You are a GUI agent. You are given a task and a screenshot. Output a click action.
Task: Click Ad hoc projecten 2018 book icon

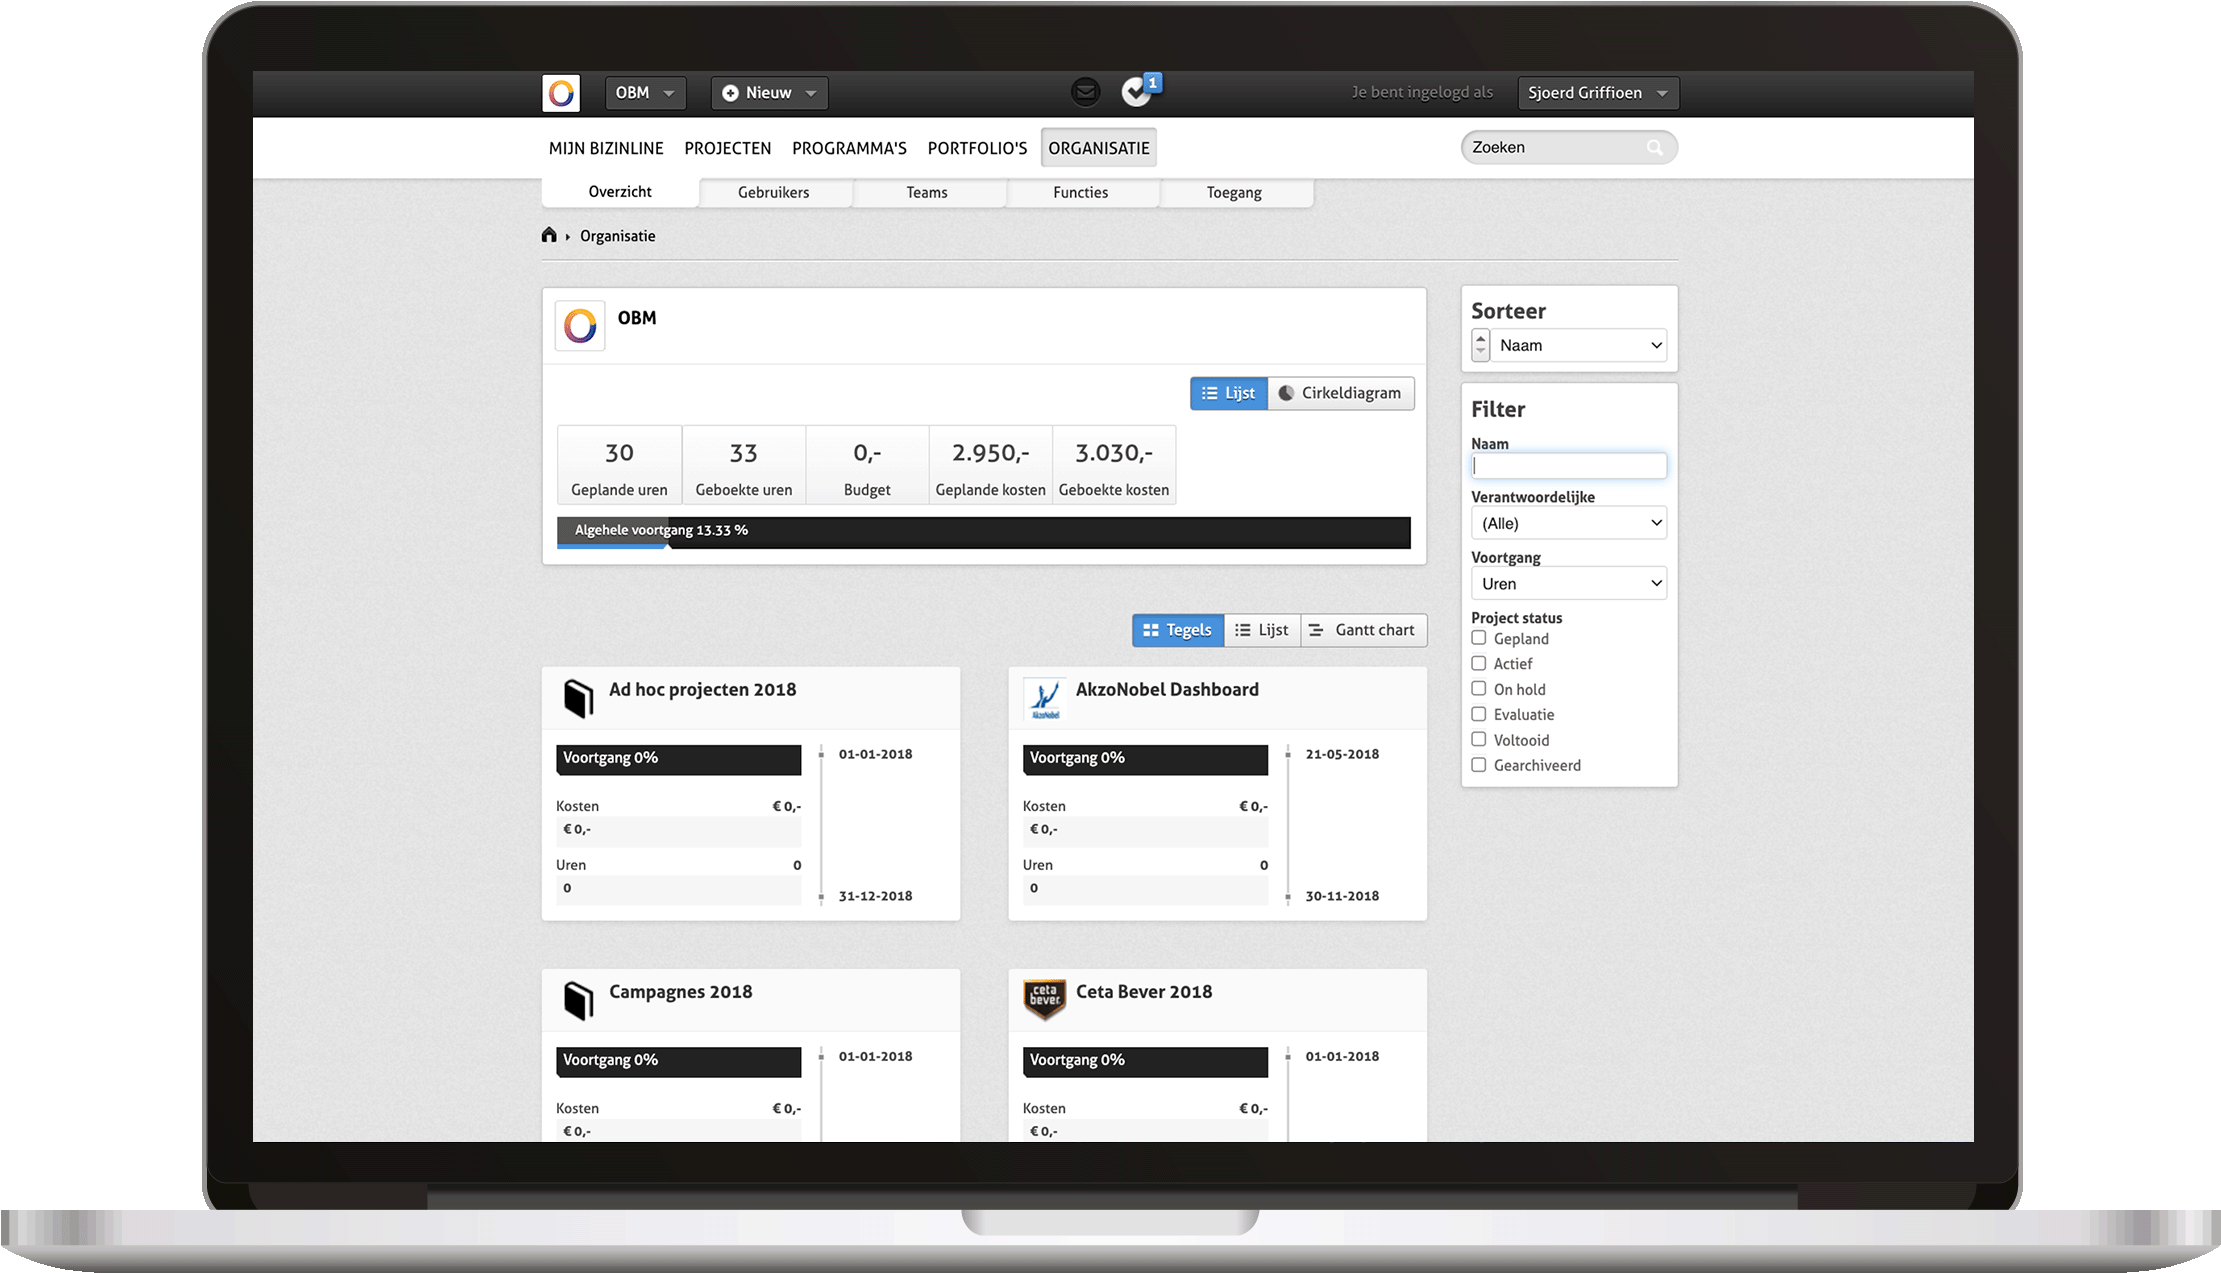(x=578, y=698)
